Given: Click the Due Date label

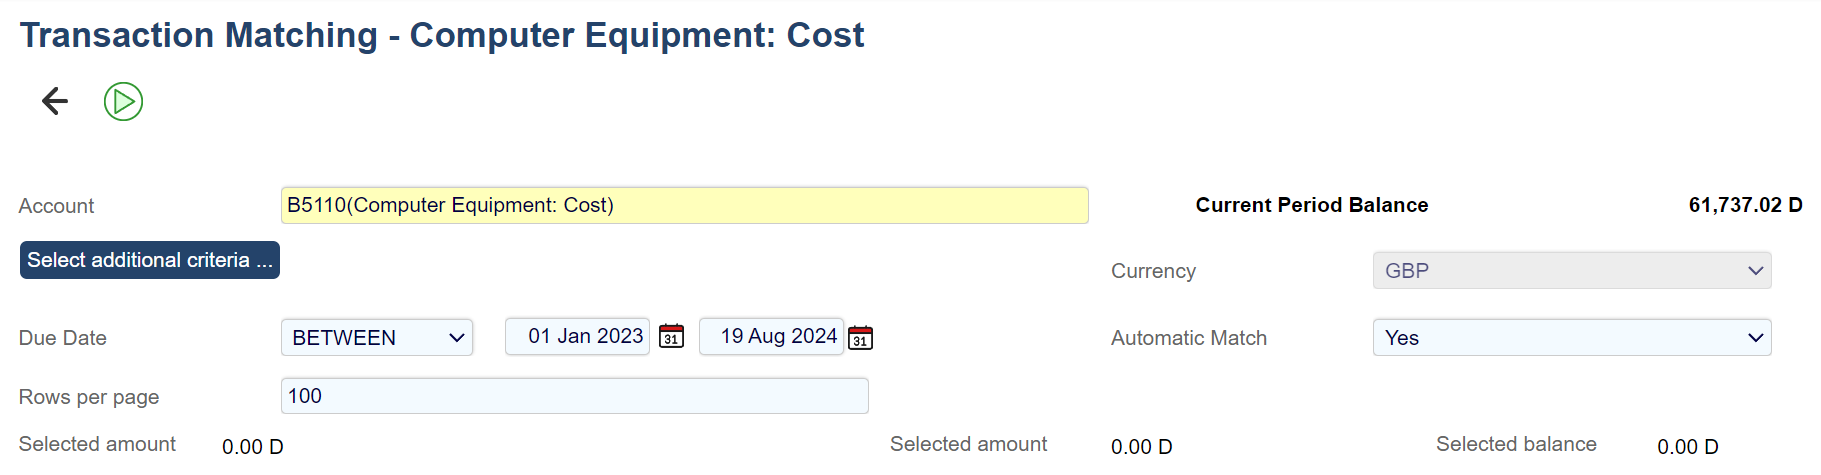Looking at the screenshot, I should point(63,338).
